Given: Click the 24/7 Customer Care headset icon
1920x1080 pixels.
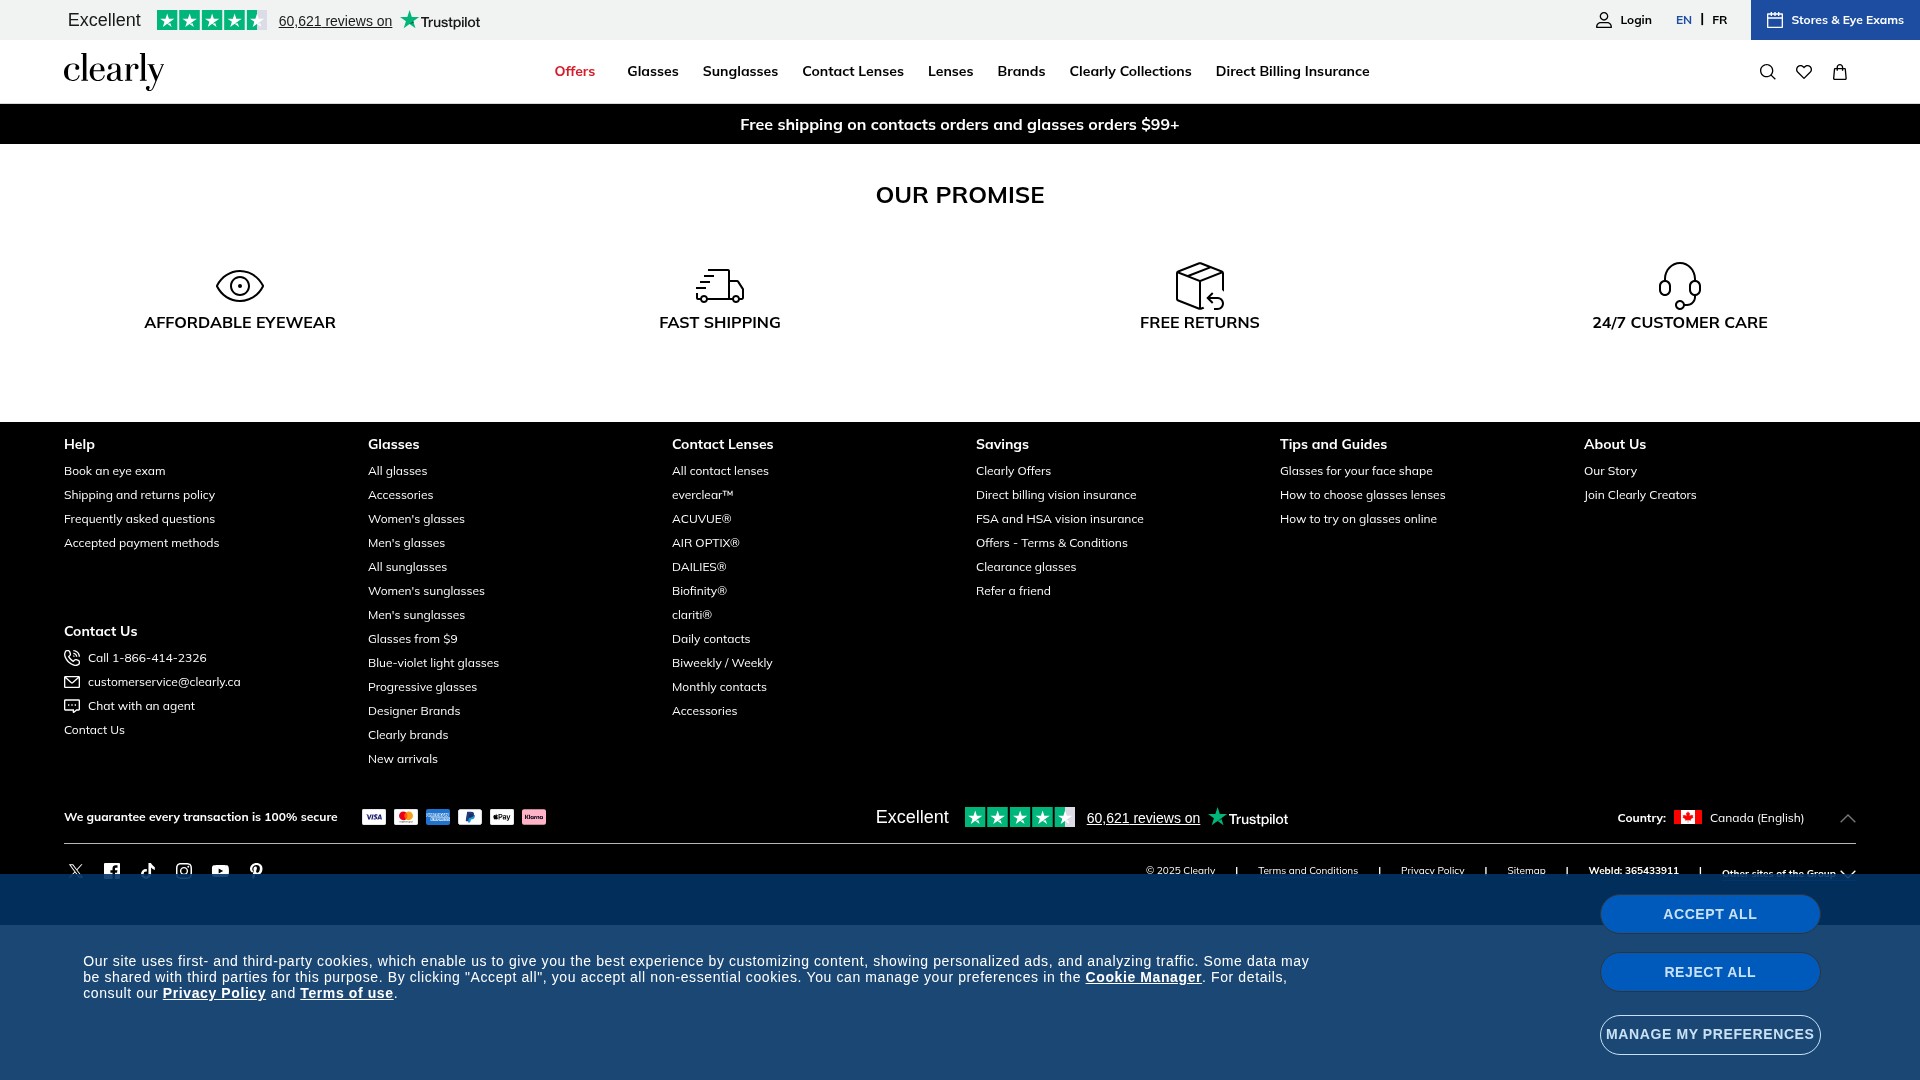Looking at the screenshot, I should [1680, 286].
